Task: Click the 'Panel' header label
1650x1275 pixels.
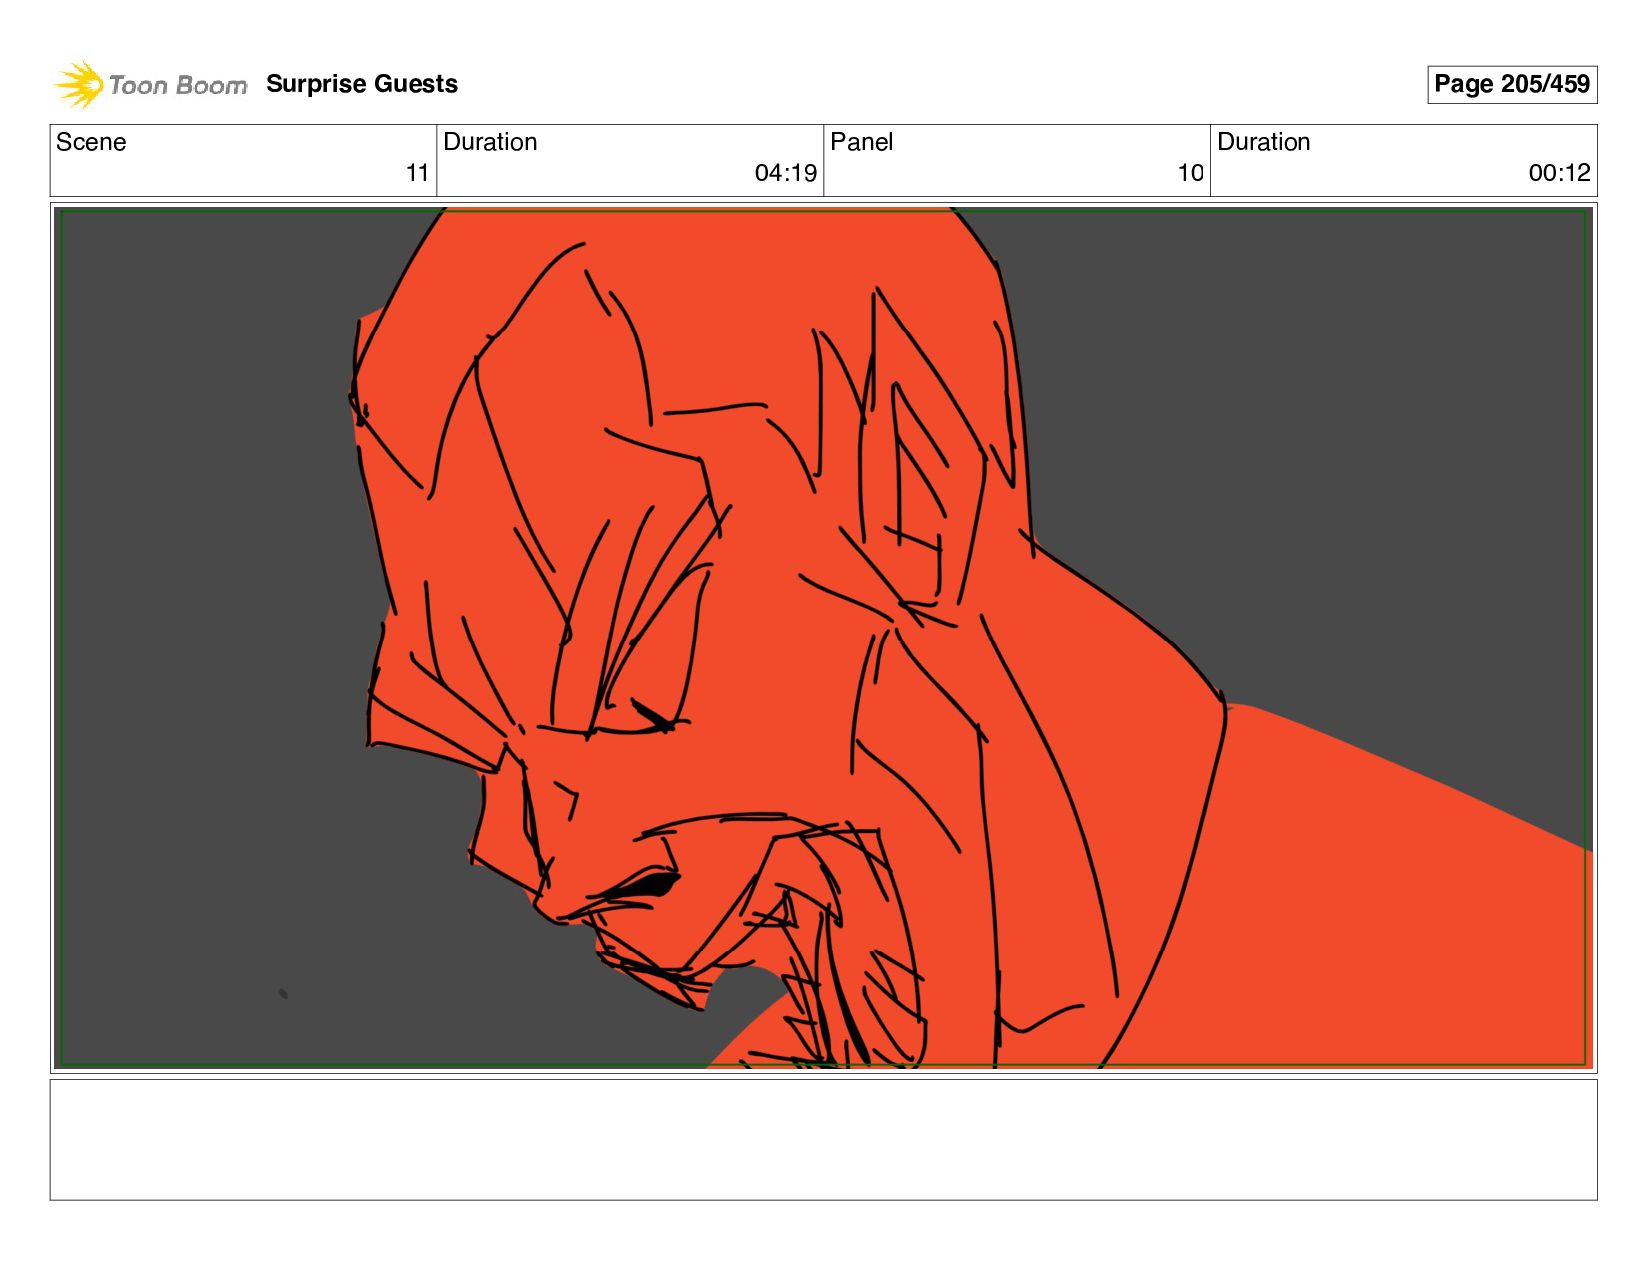Action: tap(862, 142)
